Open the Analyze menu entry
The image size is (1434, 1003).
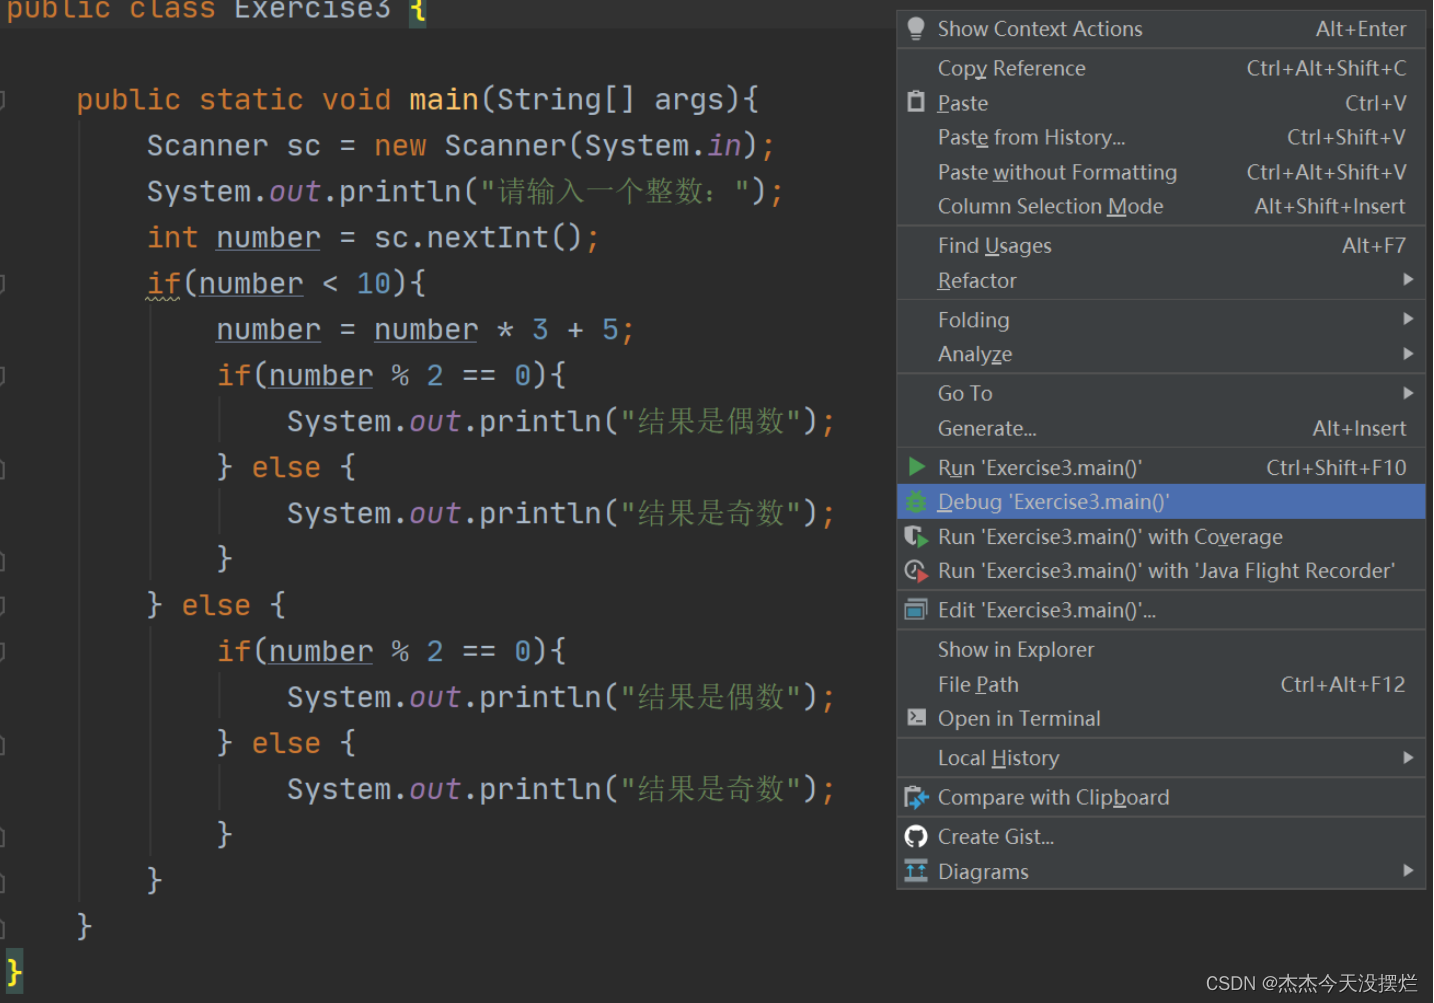[x=1161, y=354]
